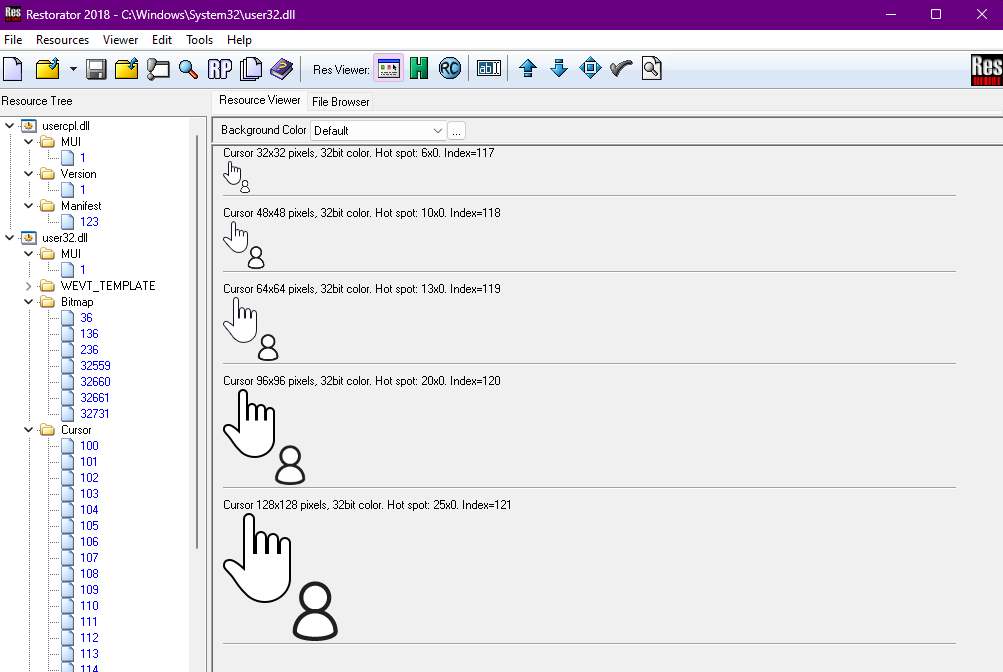Collapse the Bitmap folder
1003x672 pixels.
[28, 302]
